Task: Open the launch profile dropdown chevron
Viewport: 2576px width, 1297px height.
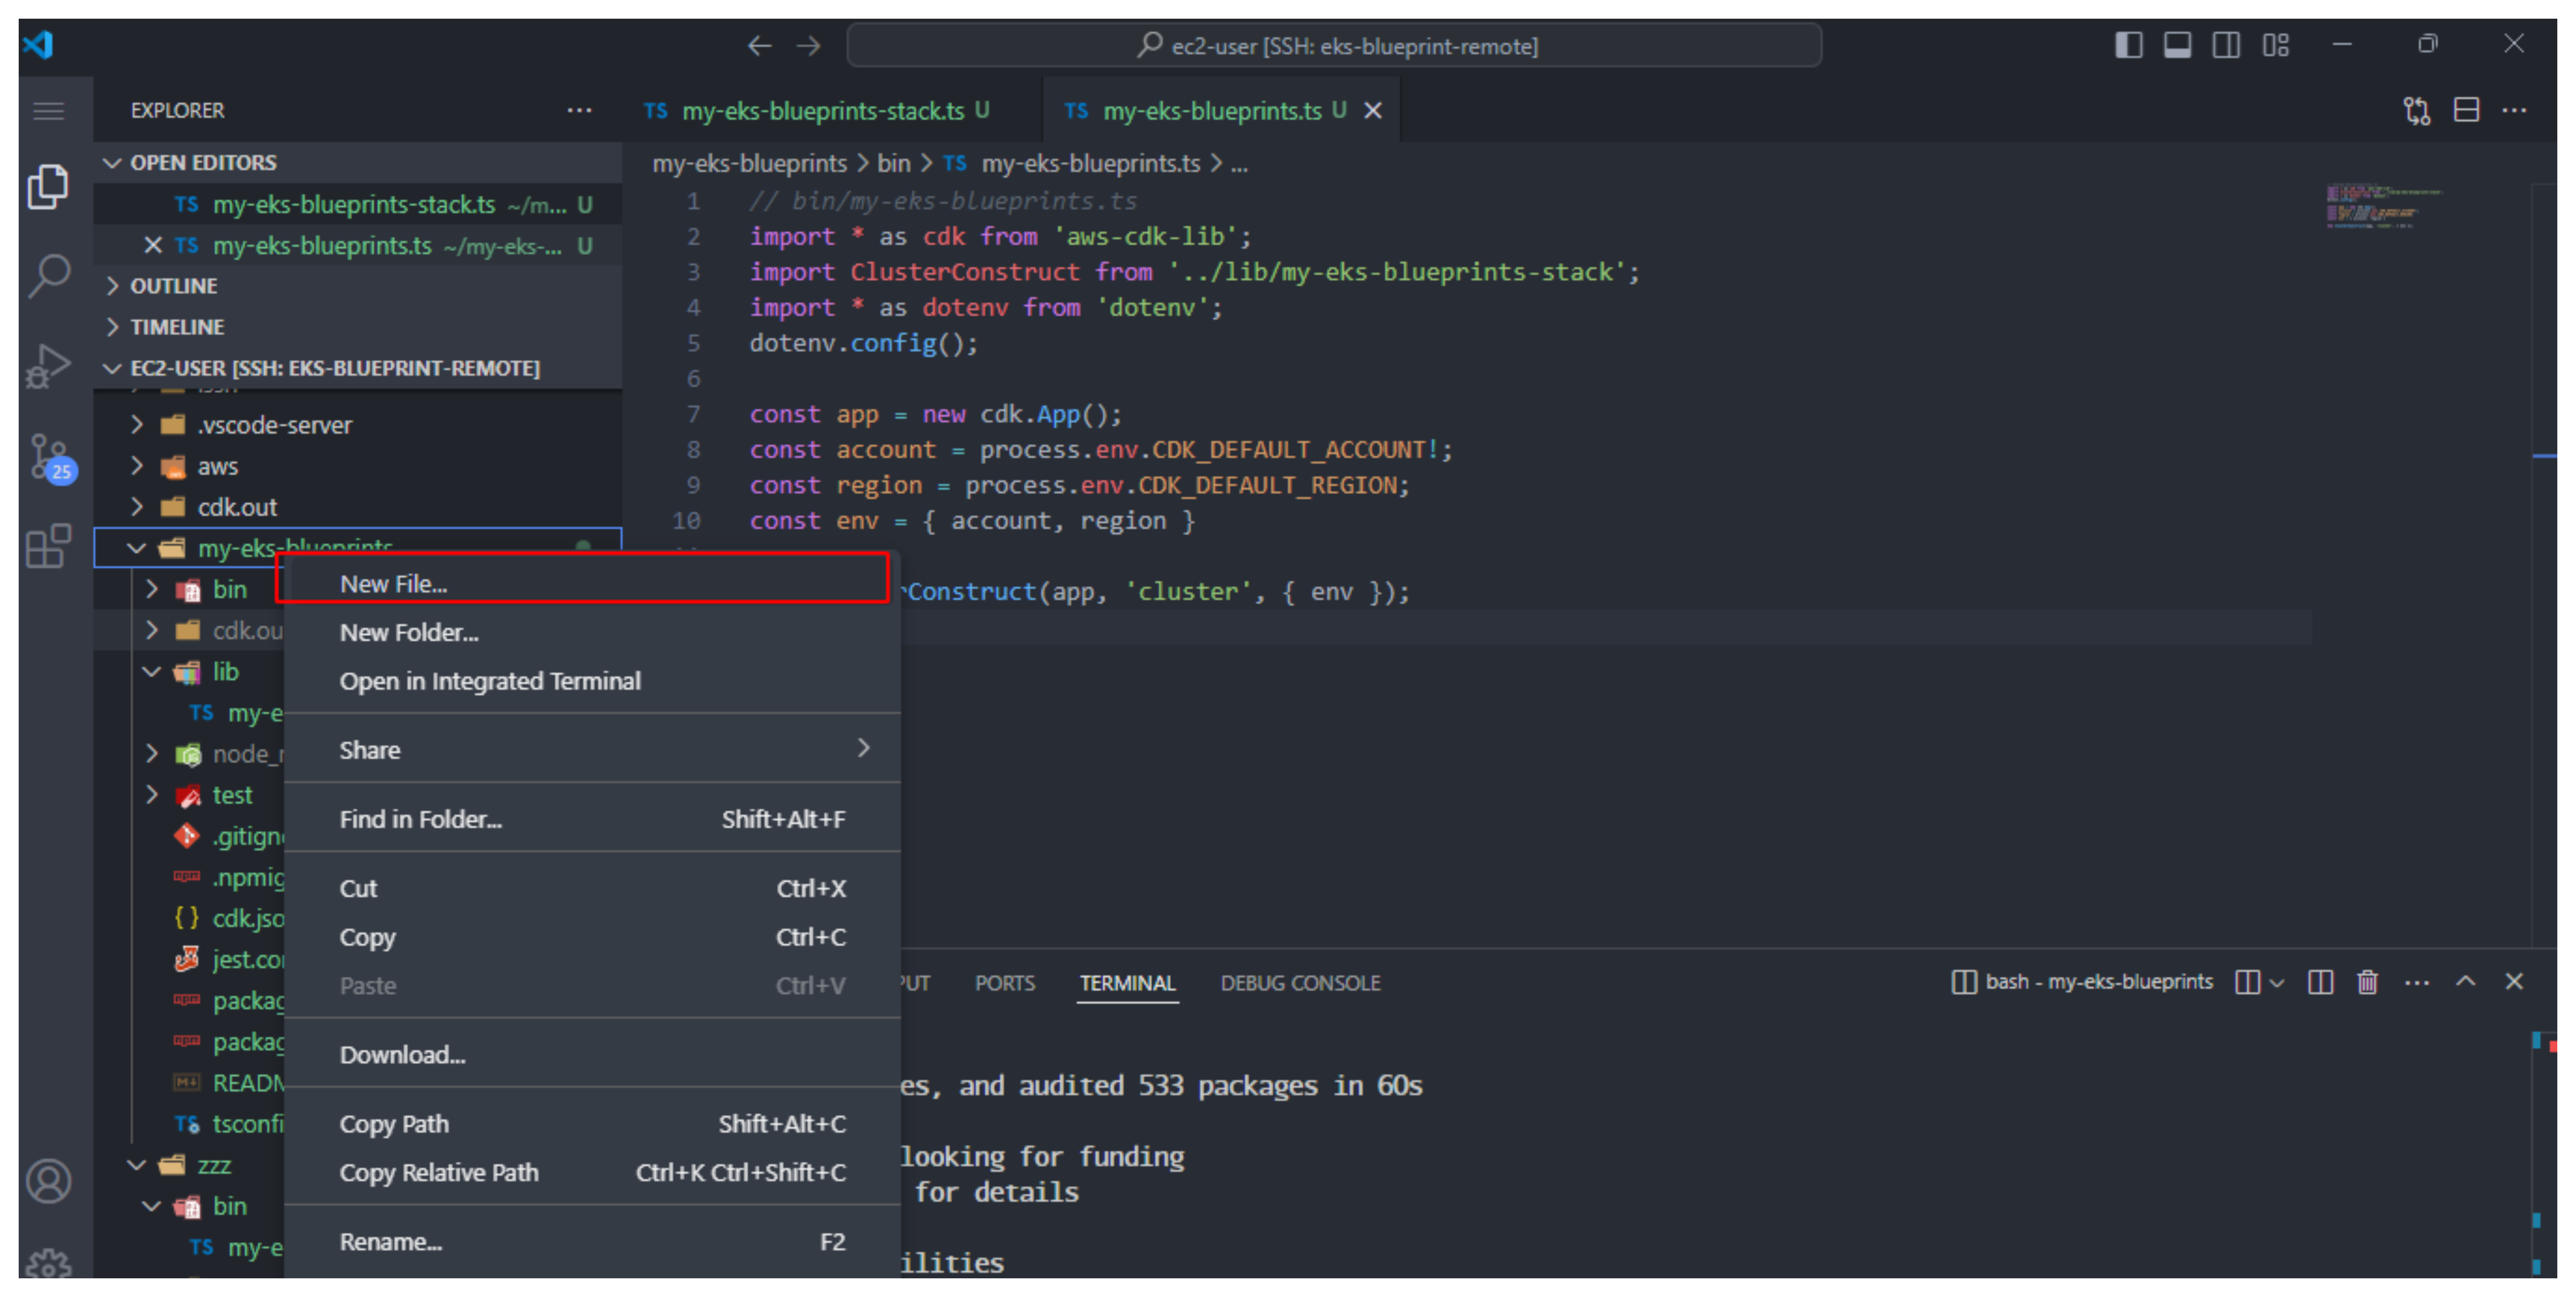Action: click(2277, 983)
